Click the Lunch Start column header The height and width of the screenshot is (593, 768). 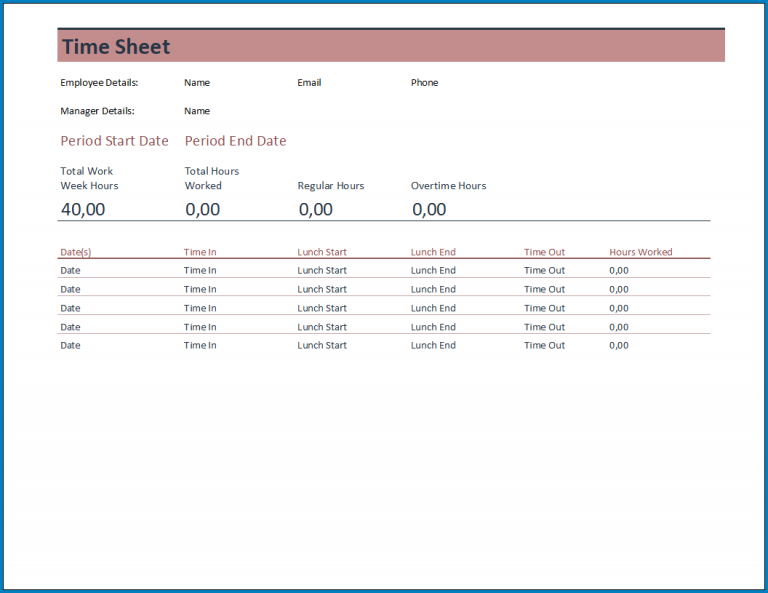(x=322, y=252)
